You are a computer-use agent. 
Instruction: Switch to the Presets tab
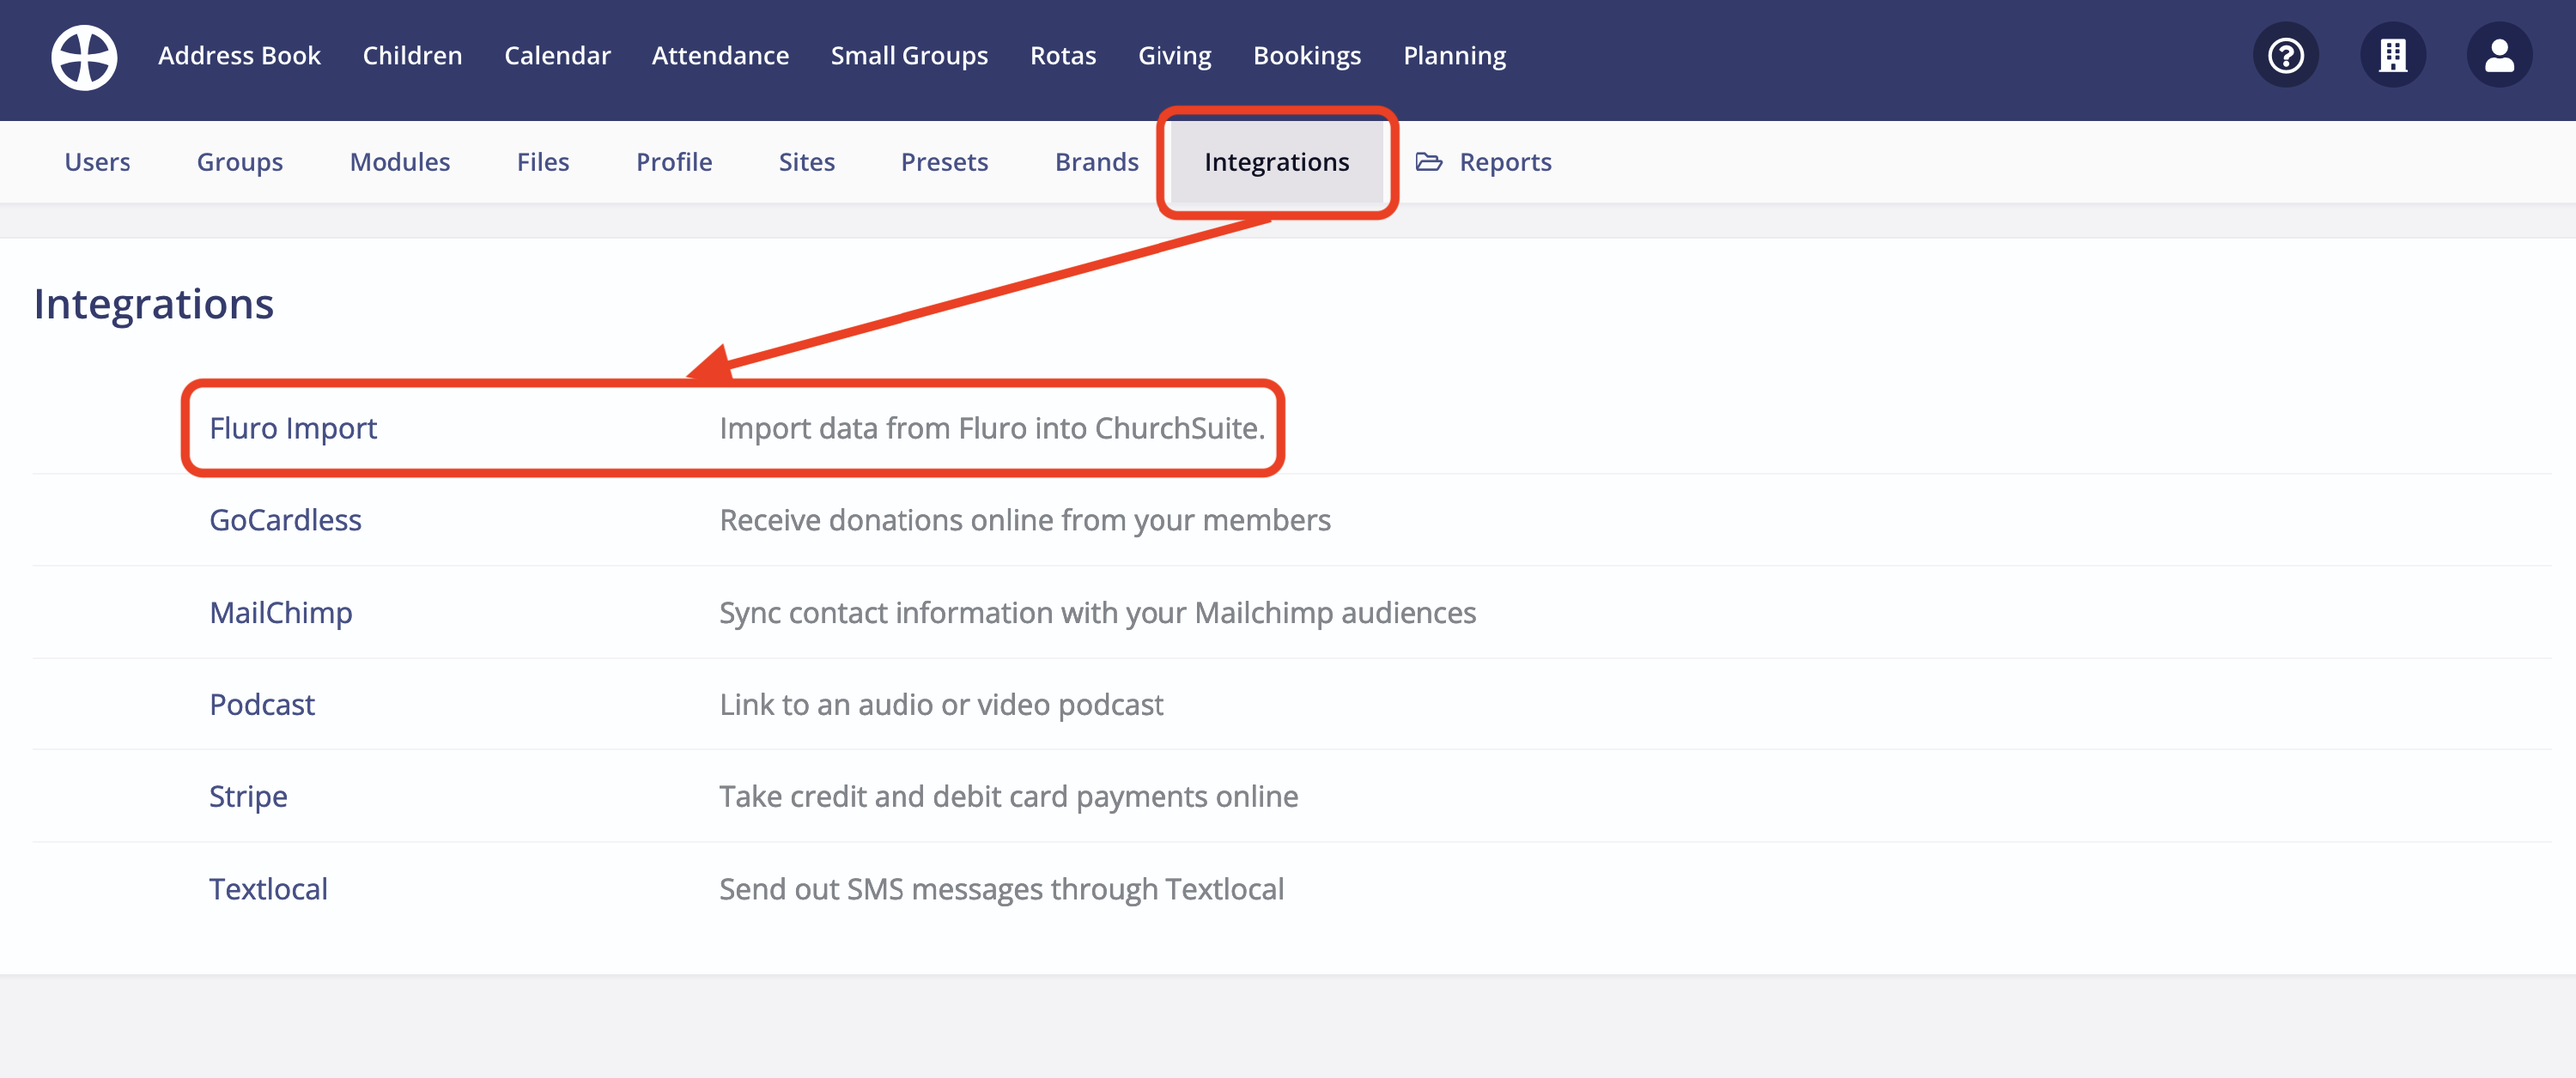point(944,161)
